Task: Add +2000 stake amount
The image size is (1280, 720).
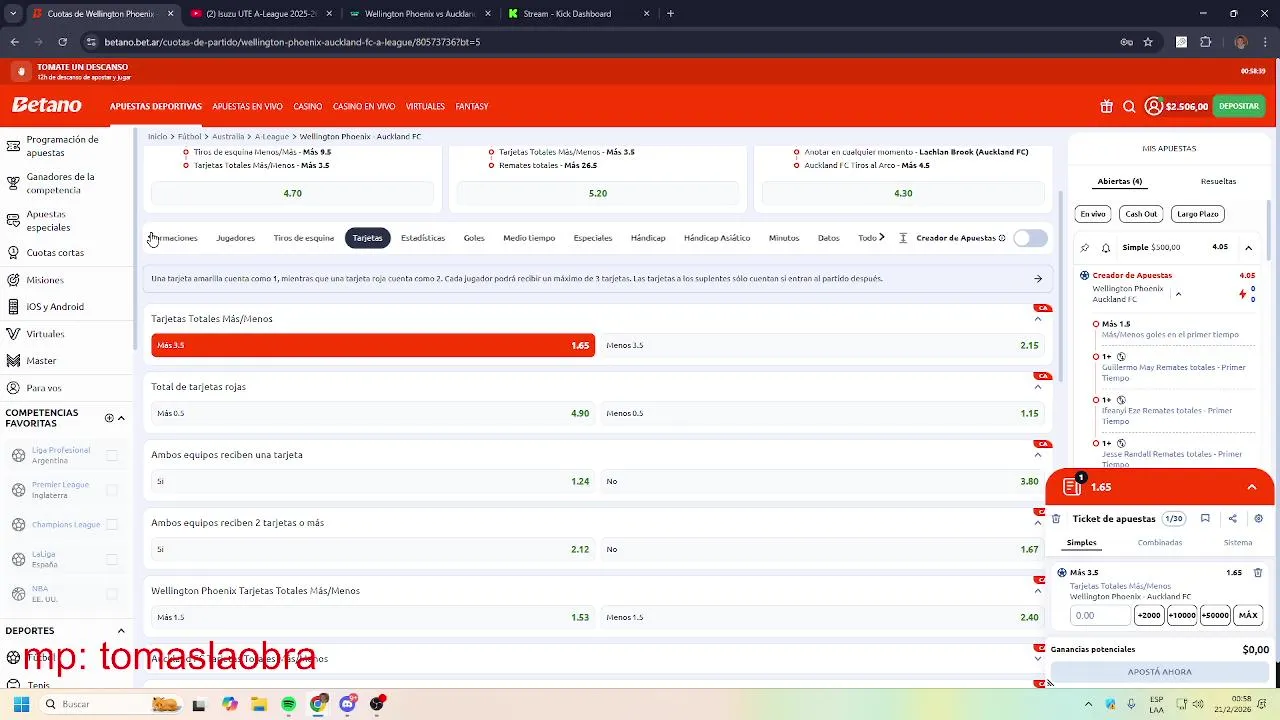Action: pos(1149,615)
